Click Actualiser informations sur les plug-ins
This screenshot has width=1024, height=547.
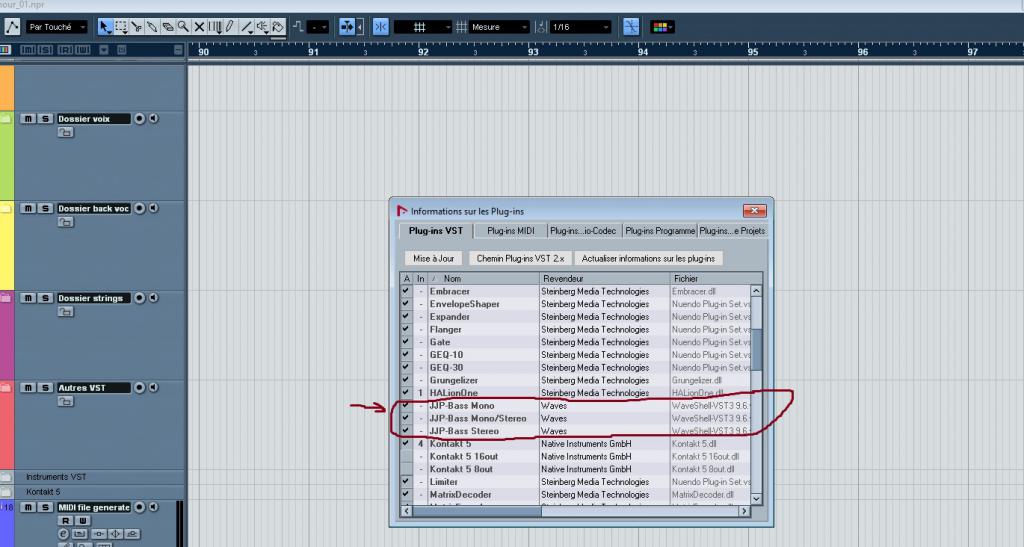coord(648,258)
